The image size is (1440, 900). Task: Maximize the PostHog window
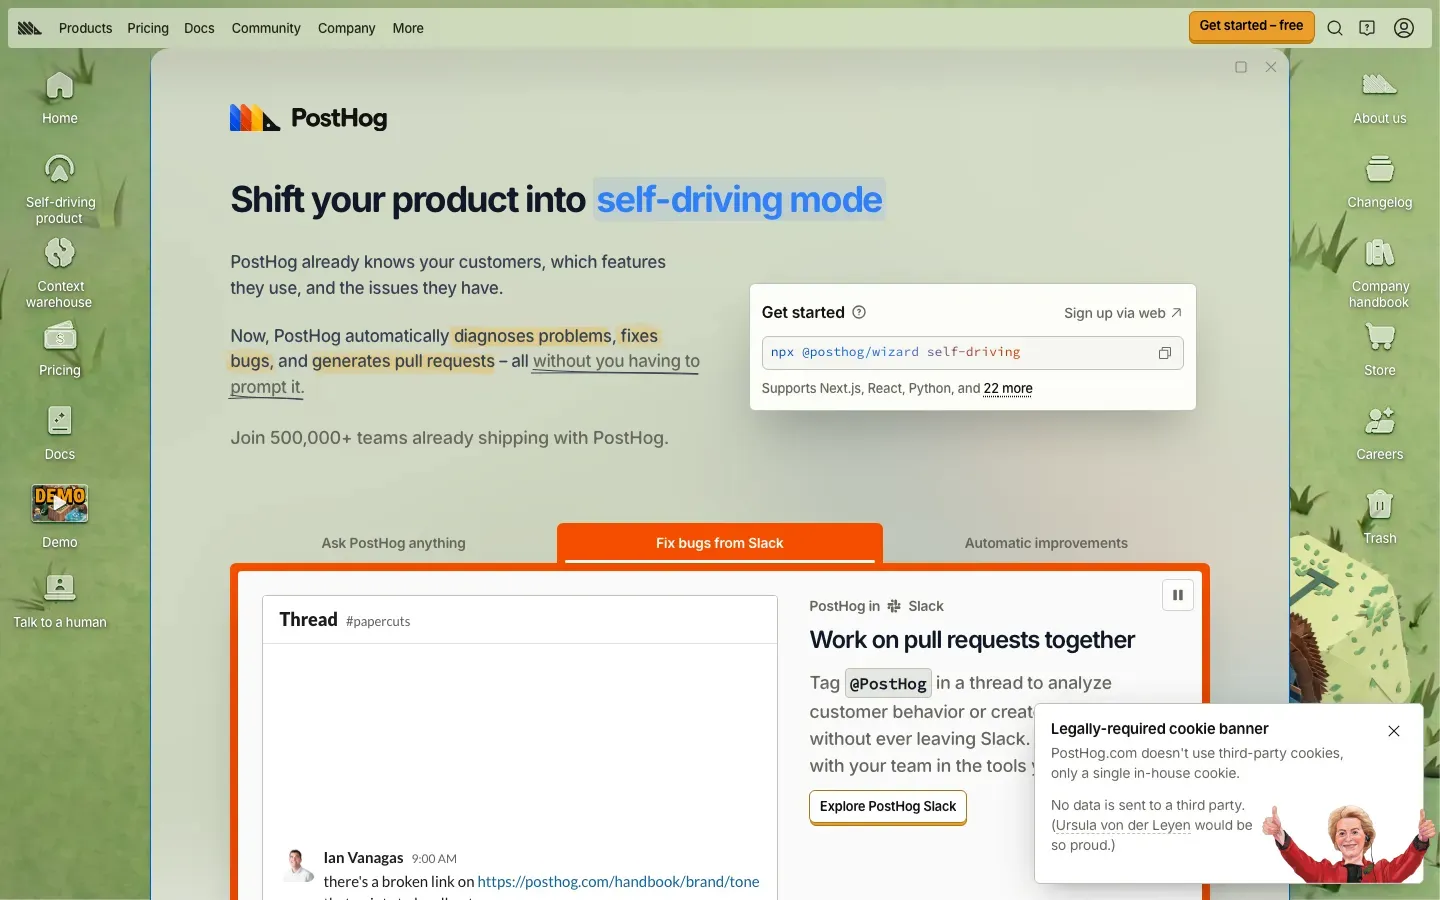click(1241, 67)
